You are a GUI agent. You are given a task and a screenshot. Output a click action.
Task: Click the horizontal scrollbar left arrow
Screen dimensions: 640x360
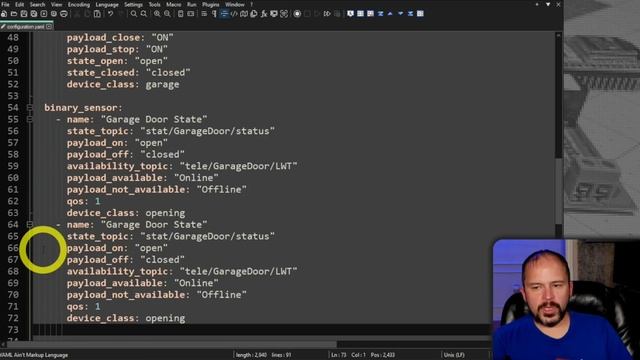click(x=2, y=345)
